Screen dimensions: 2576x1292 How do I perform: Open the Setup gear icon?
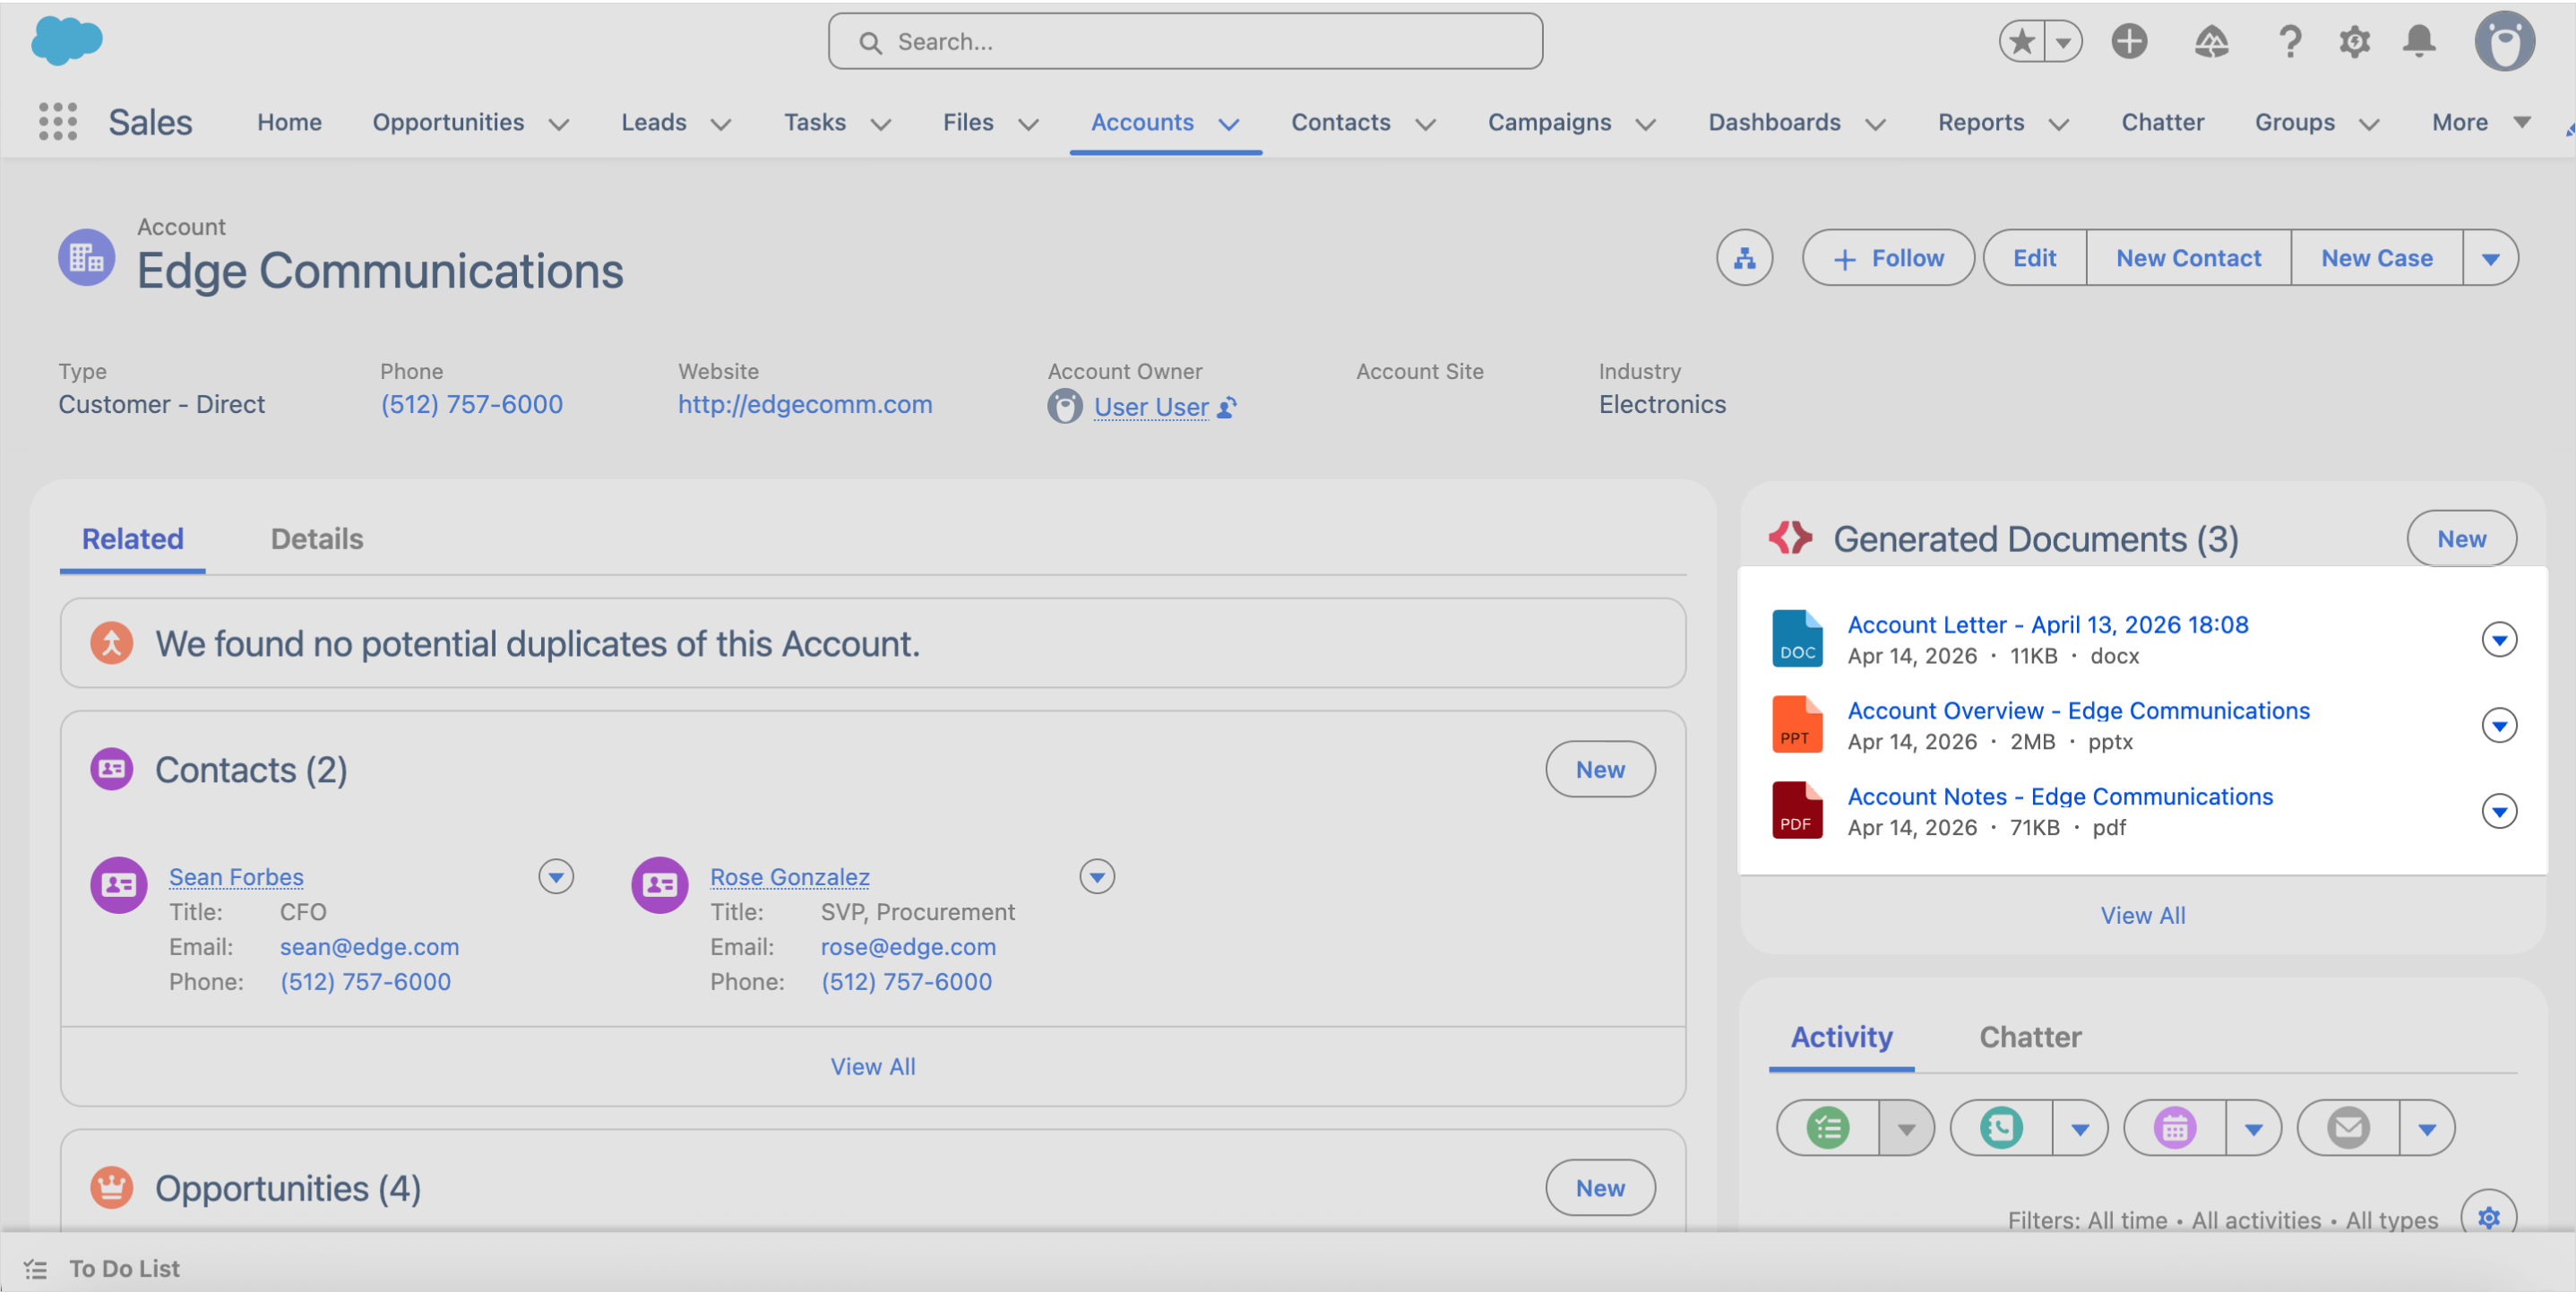2354,42
